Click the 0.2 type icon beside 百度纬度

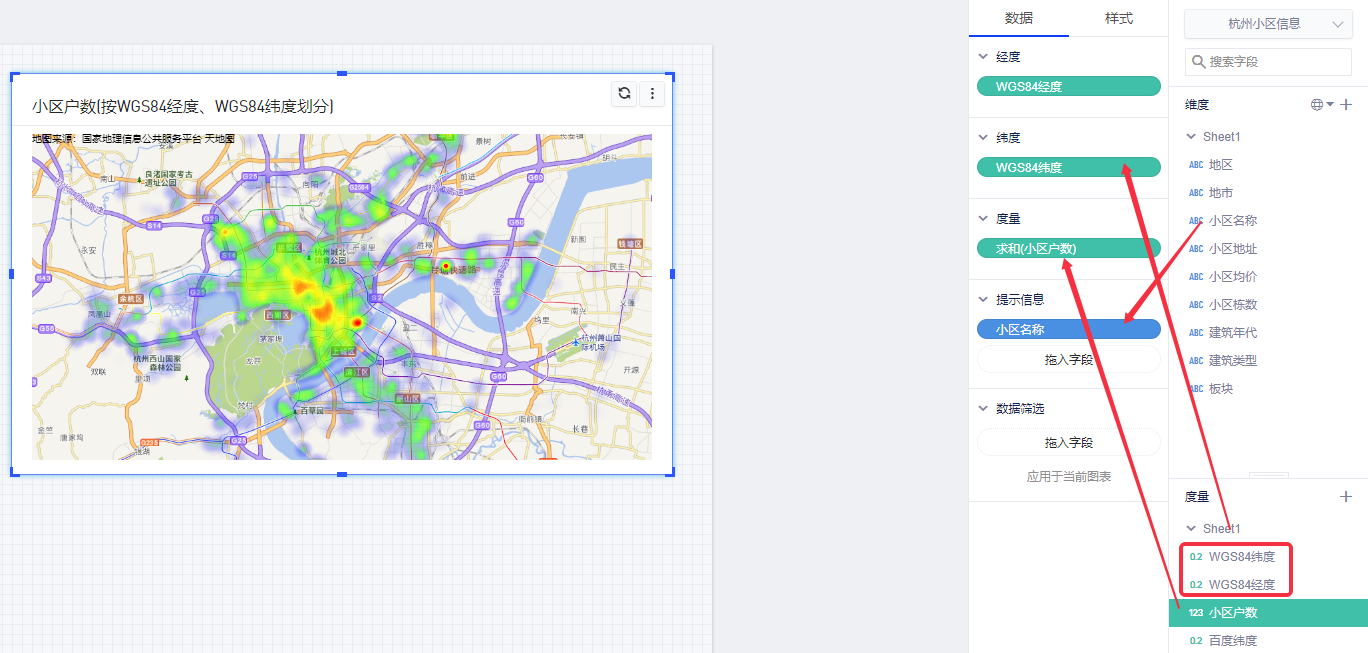[1195, 641]
